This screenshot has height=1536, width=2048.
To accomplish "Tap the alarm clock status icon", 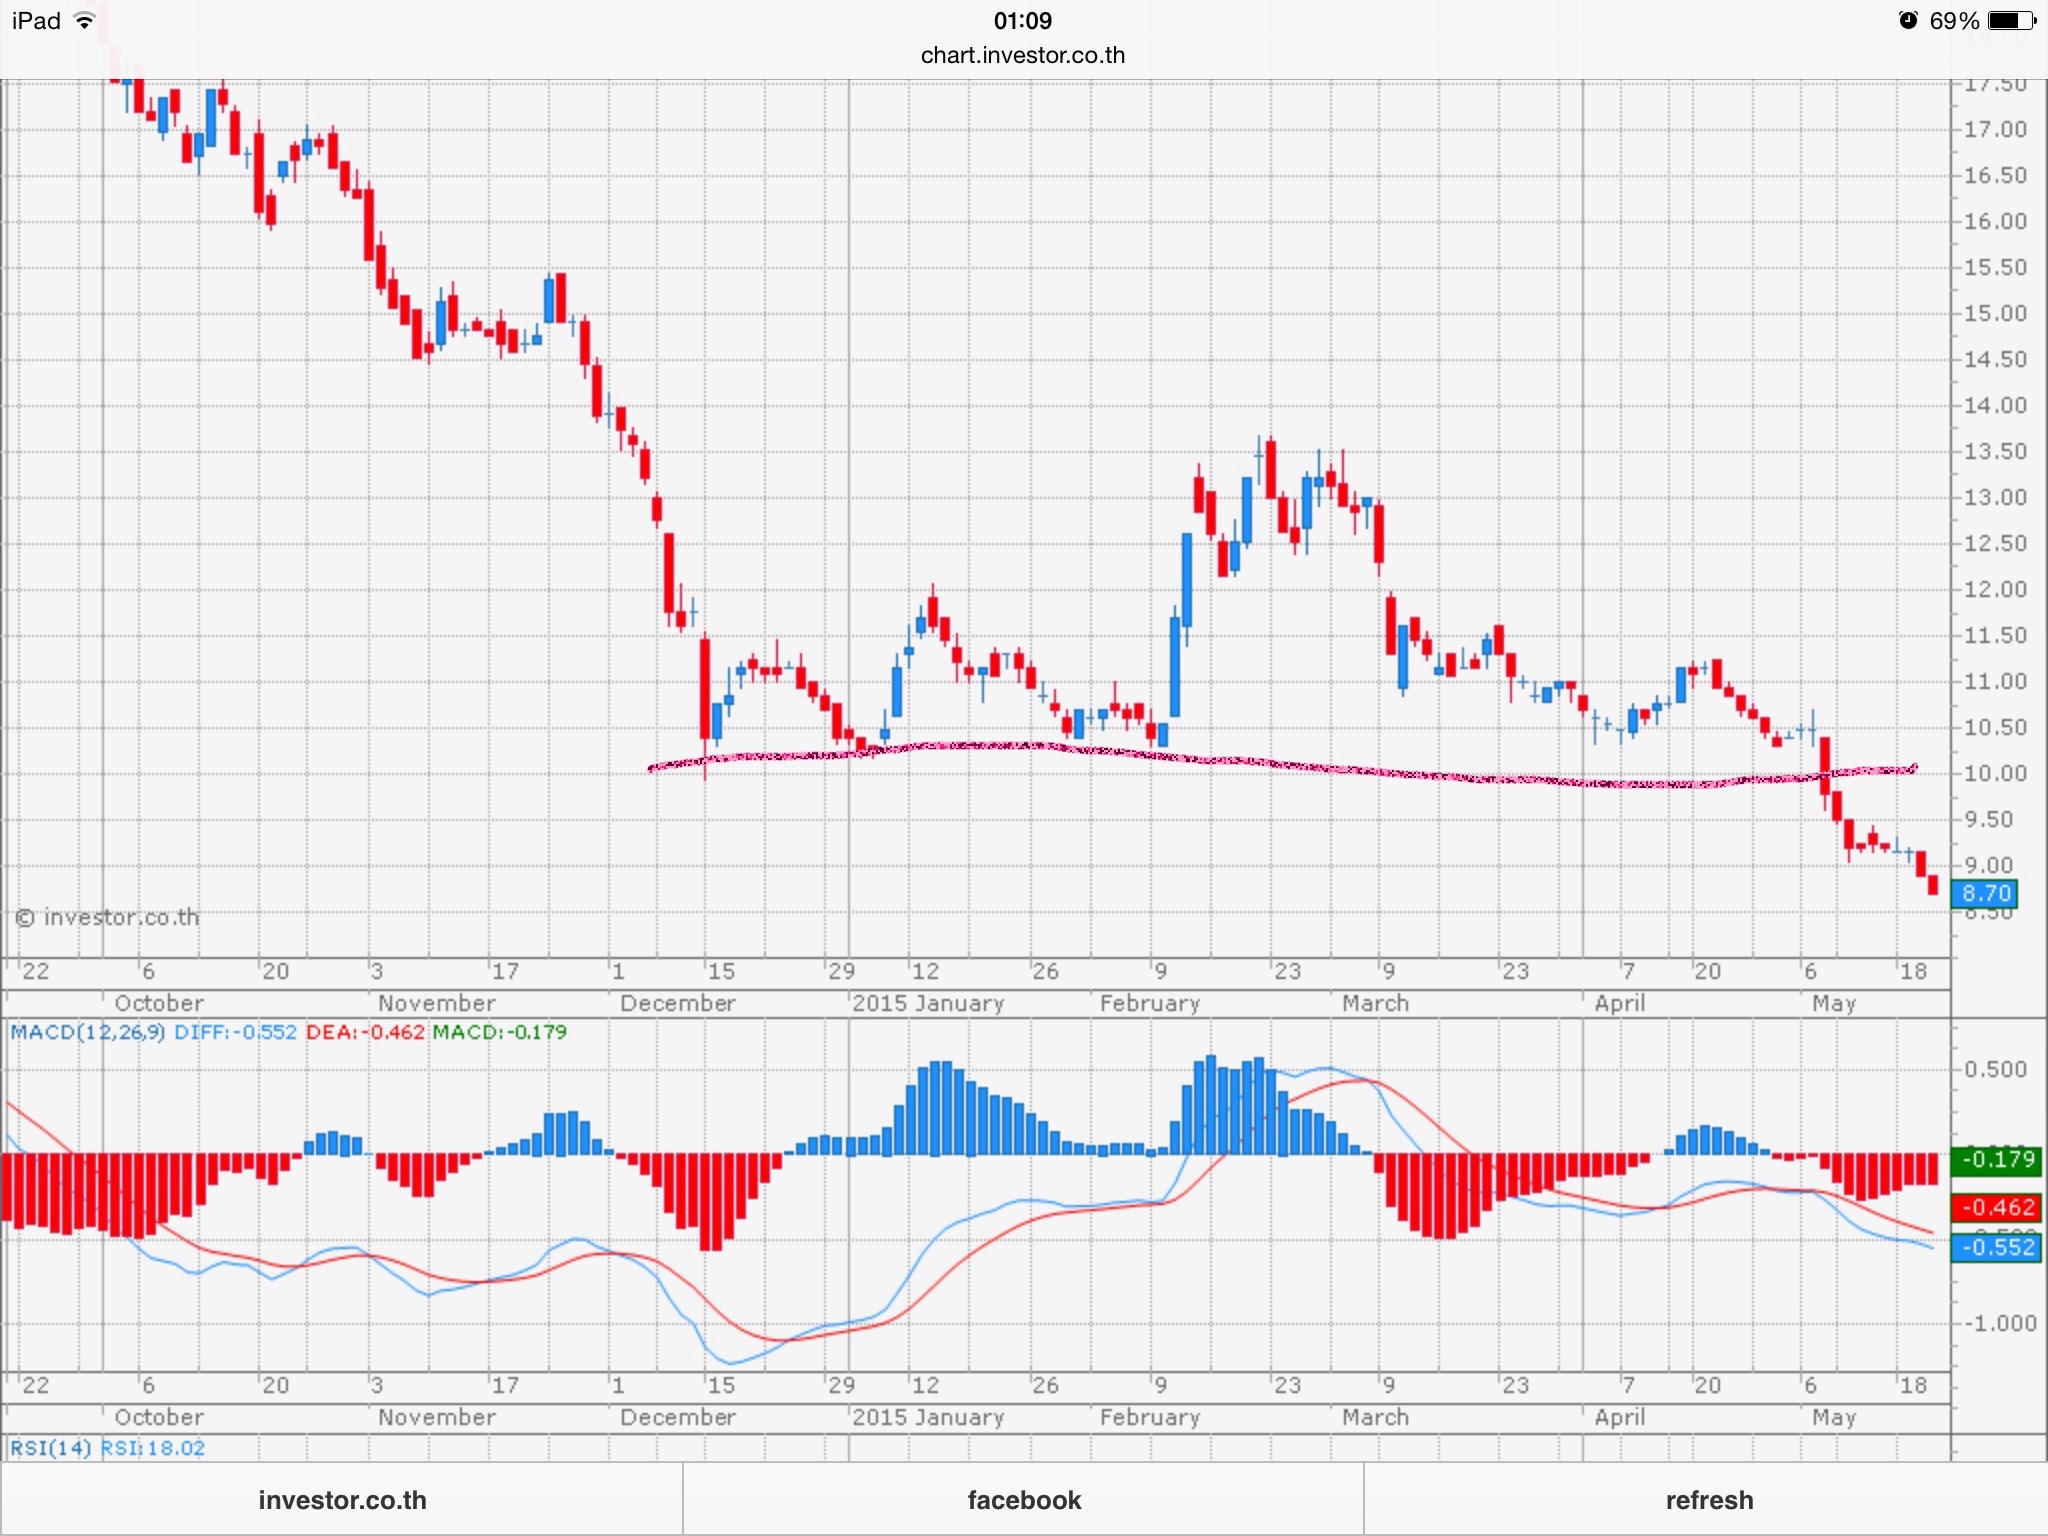I will [x=1908, y=20].
